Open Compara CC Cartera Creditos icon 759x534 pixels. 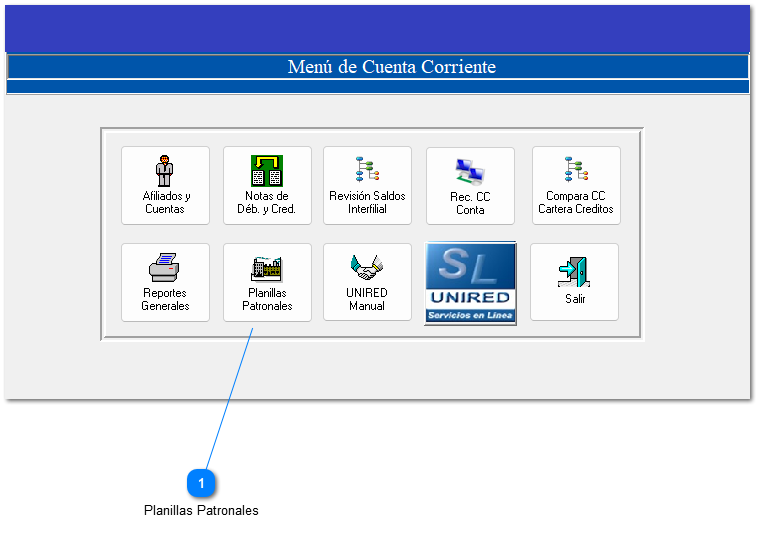click(x=576, y=171)
